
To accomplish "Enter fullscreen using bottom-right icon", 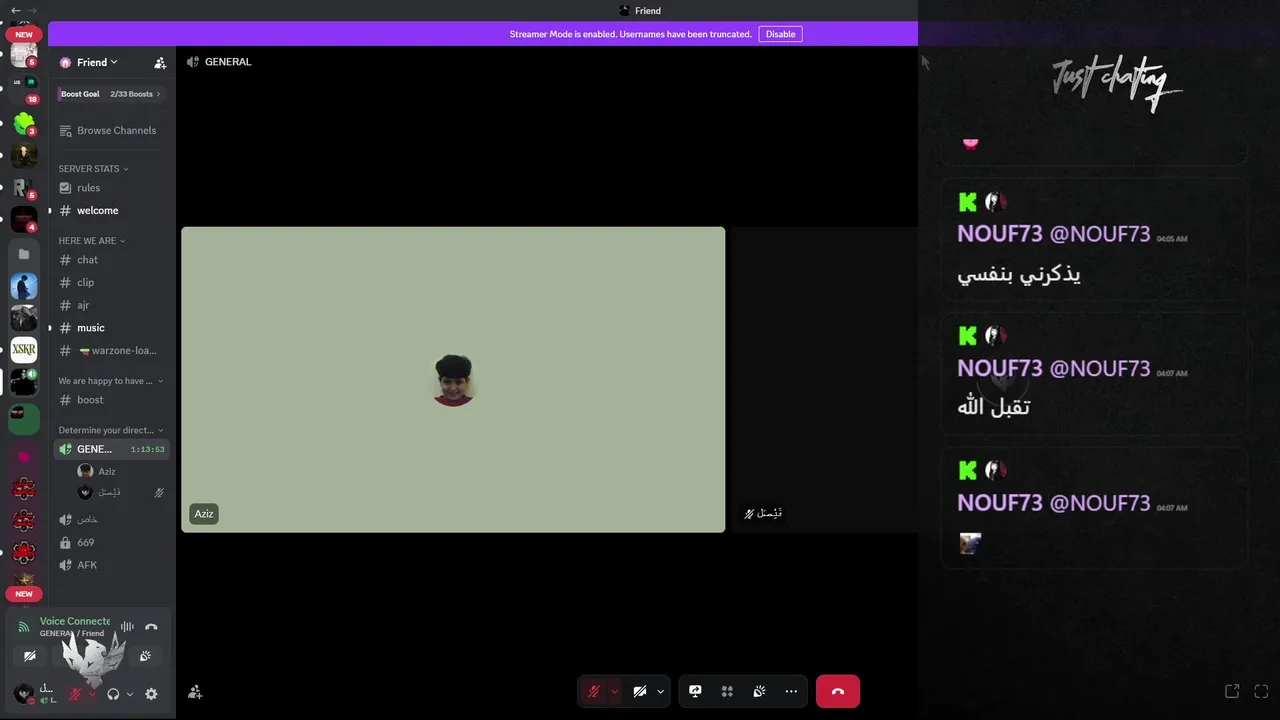I will coord(1261,691).
